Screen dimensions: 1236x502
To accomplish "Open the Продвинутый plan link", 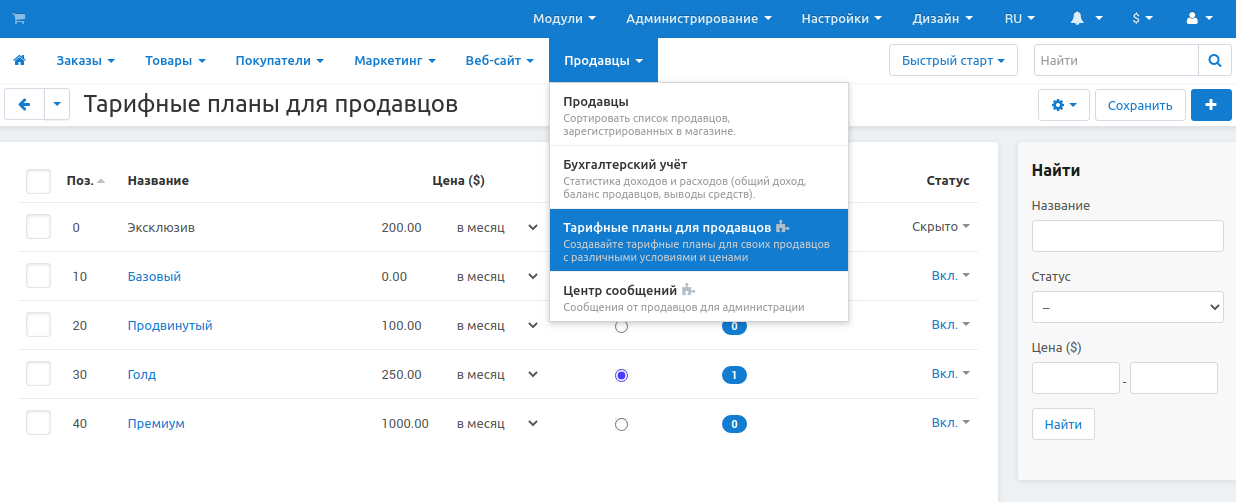I will [x=170, y=325].
